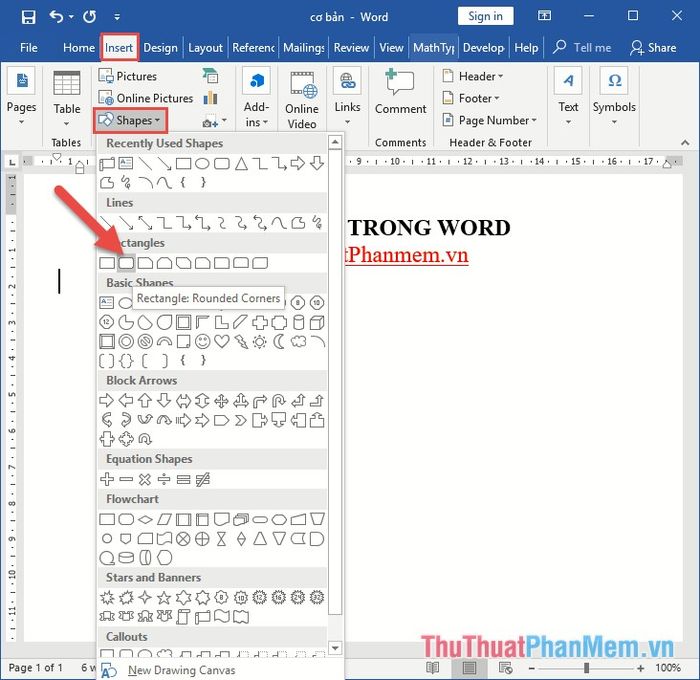Open the Review tab
The height and width of the screenshot is (680, 700).
pyautogui.click(x=351, y=47)
